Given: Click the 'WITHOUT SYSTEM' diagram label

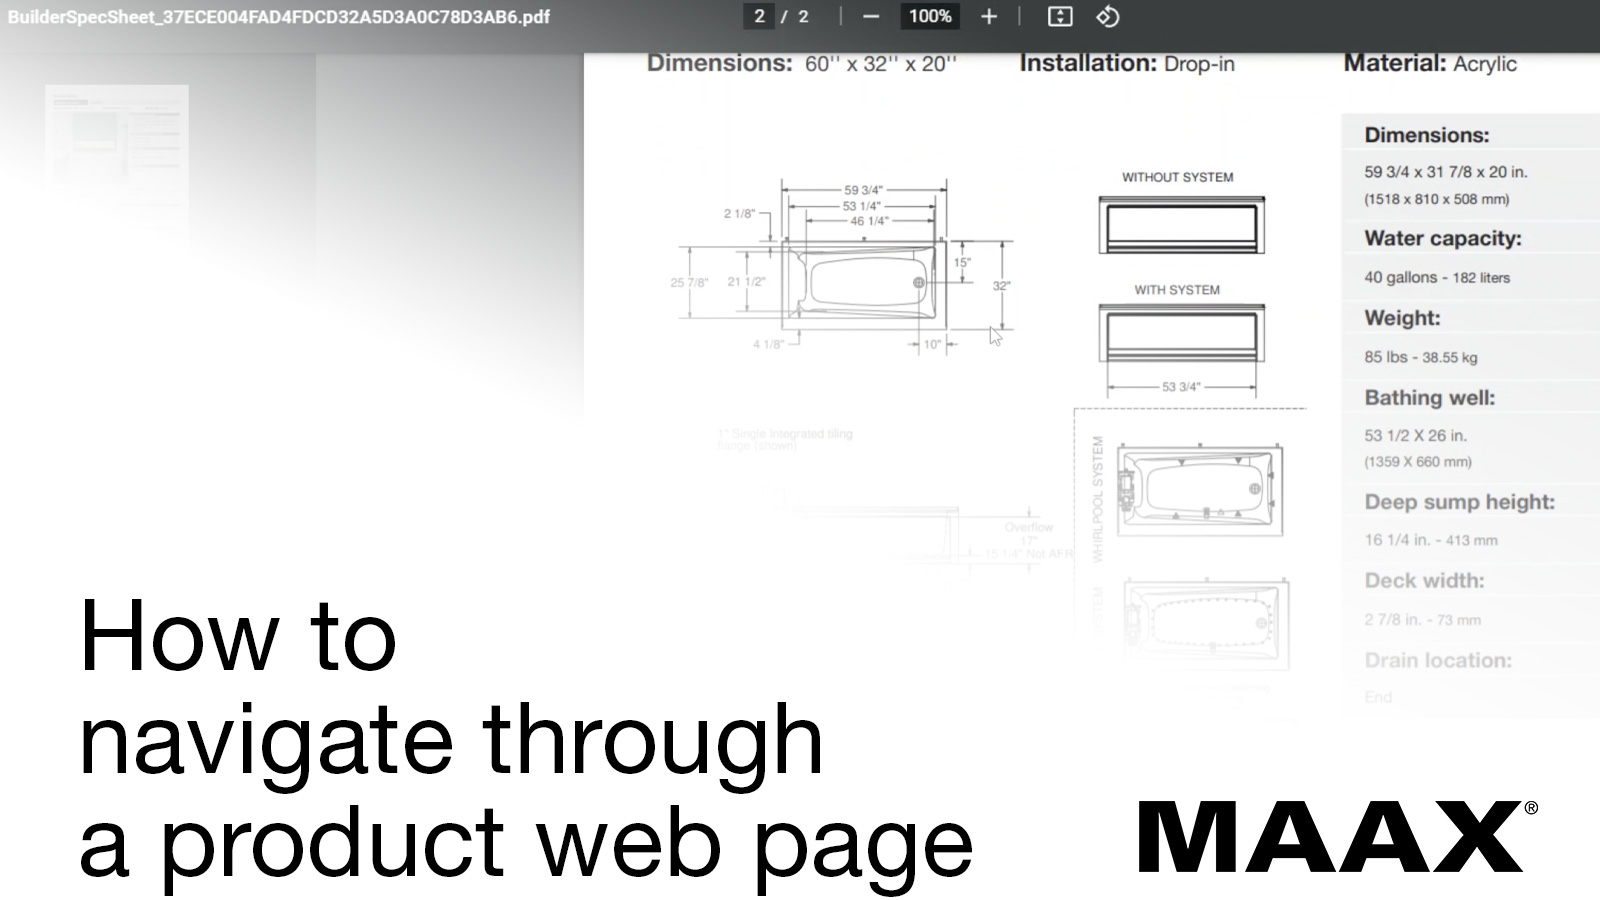Looking at the screenshot, I should pos(1177,177).
